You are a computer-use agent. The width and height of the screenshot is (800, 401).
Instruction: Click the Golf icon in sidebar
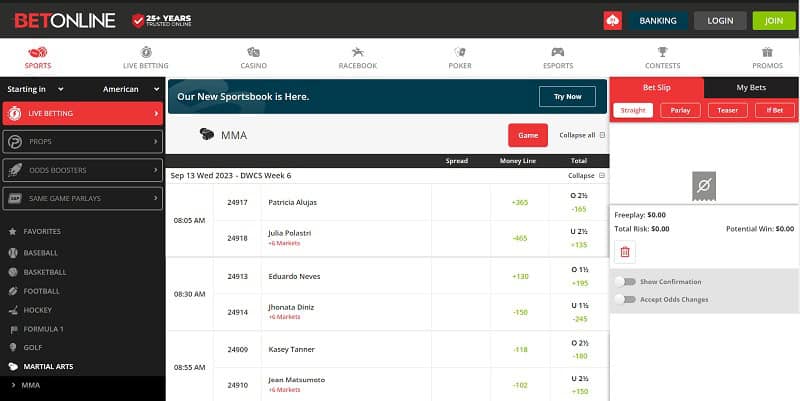(x=13, y=347)
